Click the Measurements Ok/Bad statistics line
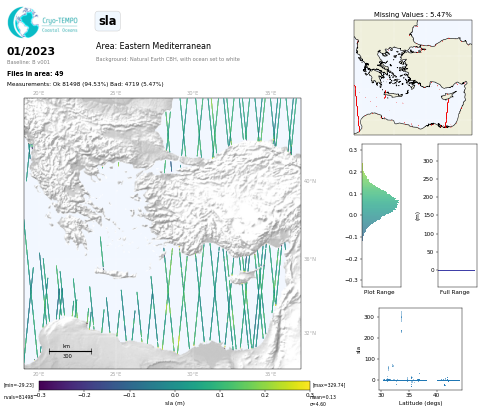The image size is (492, 410). tap(85, 84)
